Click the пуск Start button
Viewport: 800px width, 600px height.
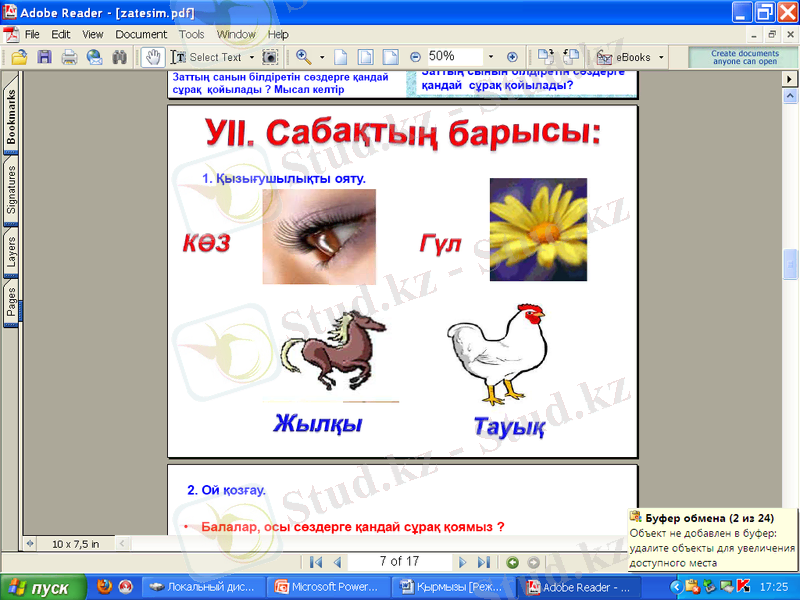[40, 587]
